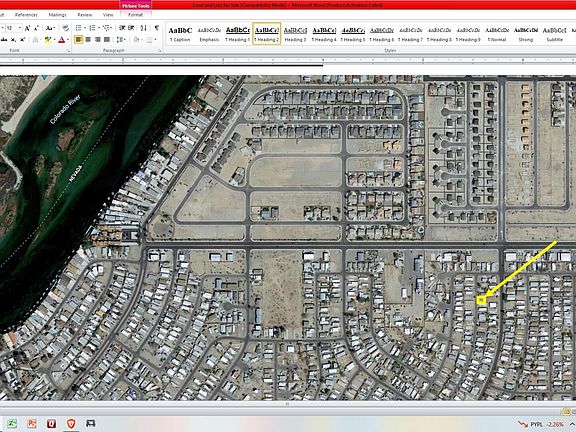Apply the Caption style
The image size is (576, 432).
coord(180,34)
